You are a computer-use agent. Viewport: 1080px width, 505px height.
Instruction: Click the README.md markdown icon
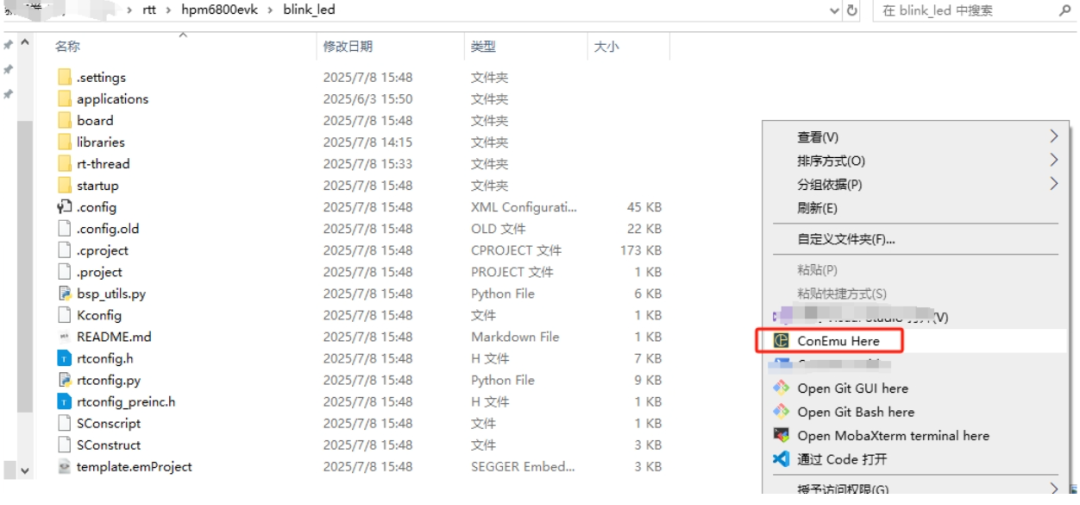(x=64, y=337)
